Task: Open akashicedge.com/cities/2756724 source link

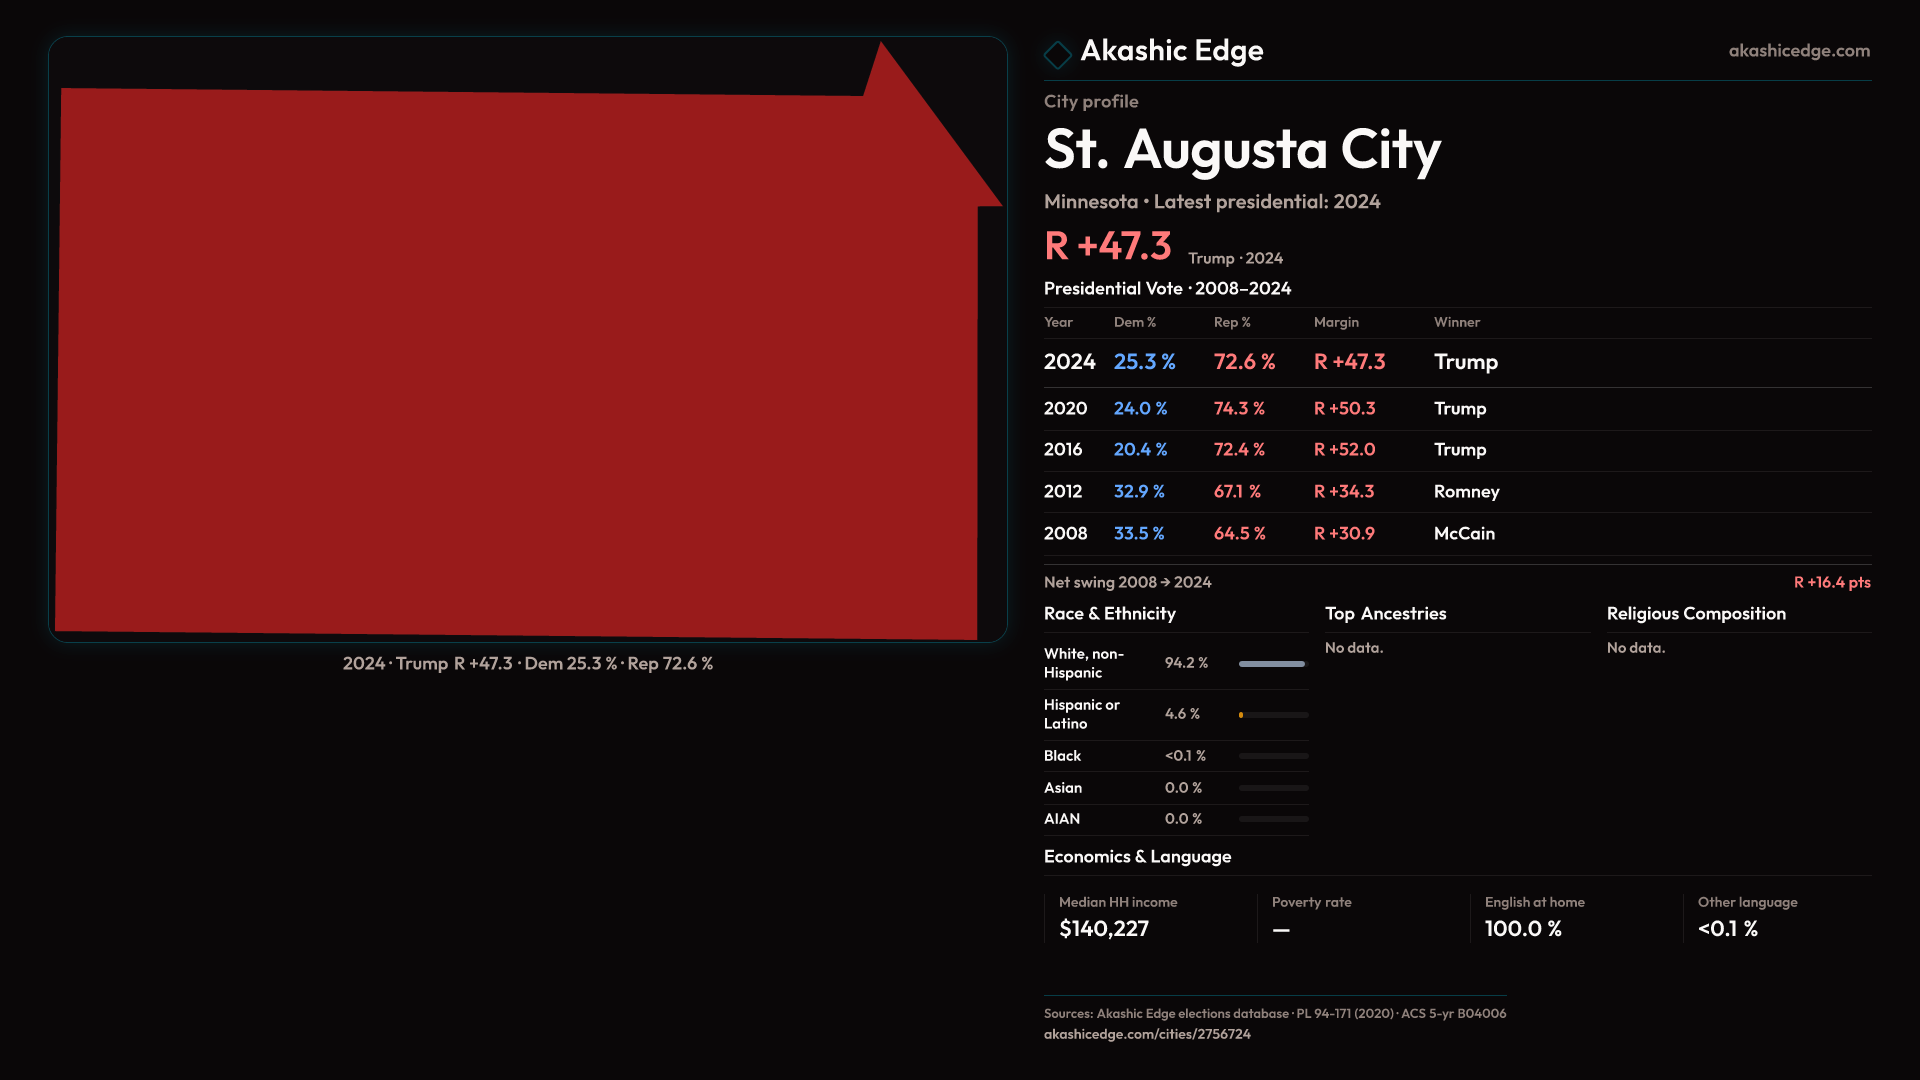Action: pyautogui.click(x=1147, y=1034)
